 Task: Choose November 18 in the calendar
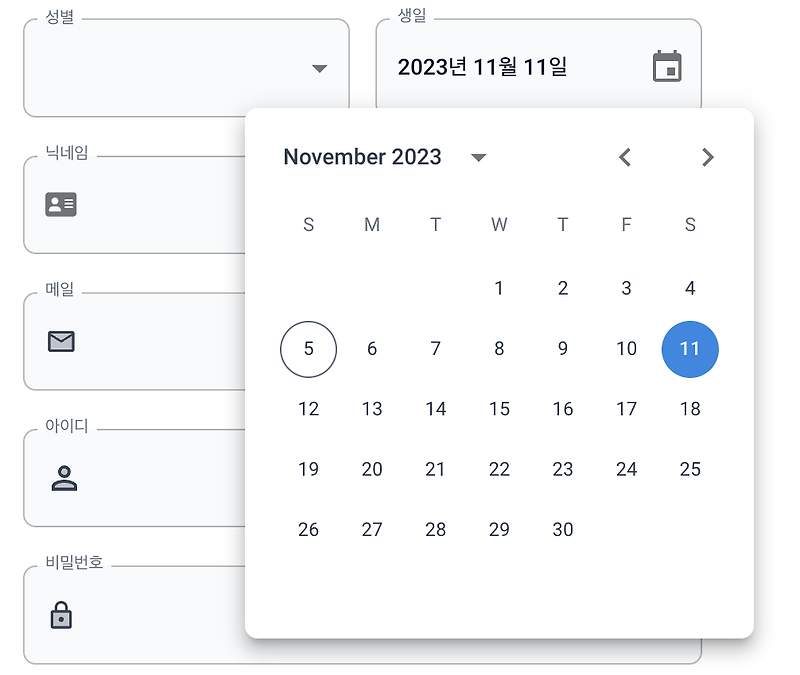click(690, 409)
